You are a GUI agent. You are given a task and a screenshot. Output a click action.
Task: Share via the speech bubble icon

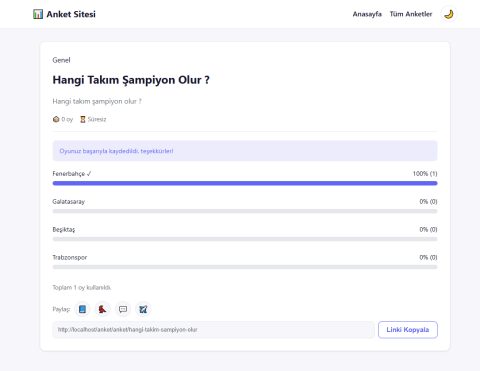coord(123,309)
